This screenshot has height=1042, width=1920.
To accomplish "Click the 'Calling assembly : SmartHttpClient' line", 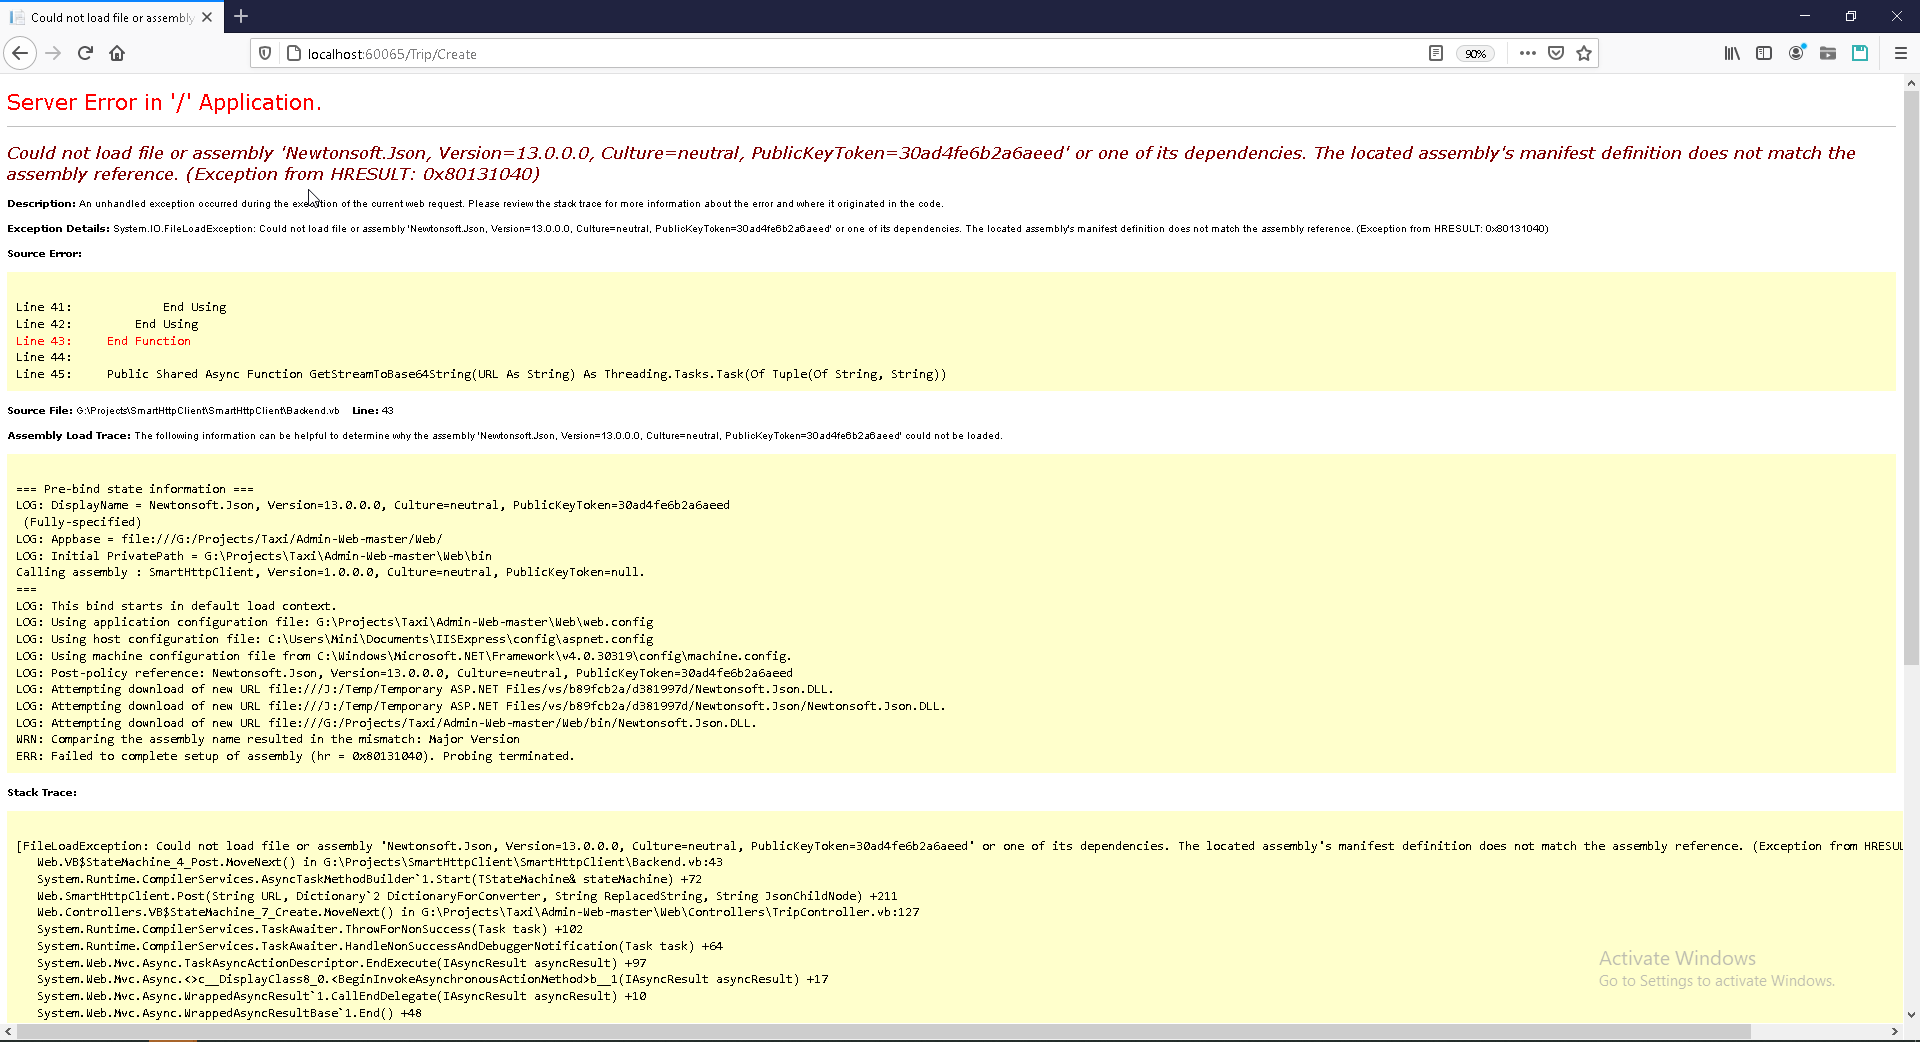I will (330, 572).
